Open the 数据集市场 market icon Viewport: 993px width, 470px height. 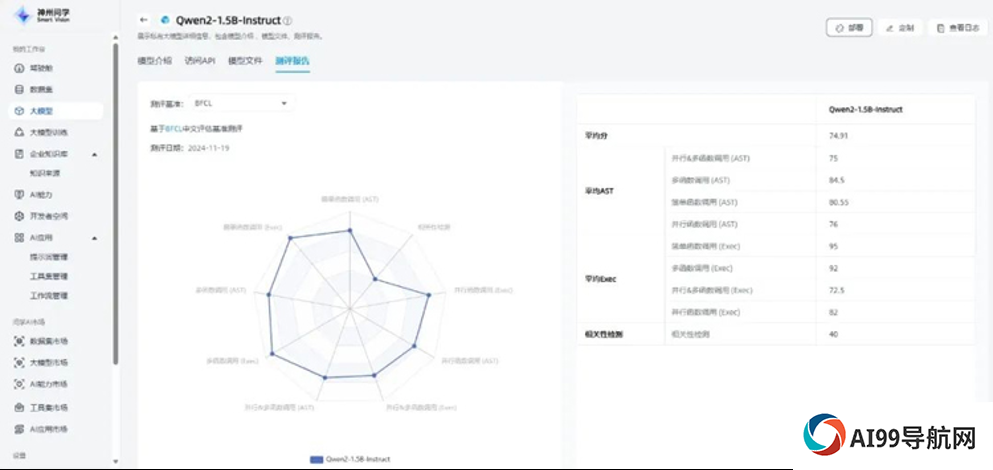click(x=19, y=341)
